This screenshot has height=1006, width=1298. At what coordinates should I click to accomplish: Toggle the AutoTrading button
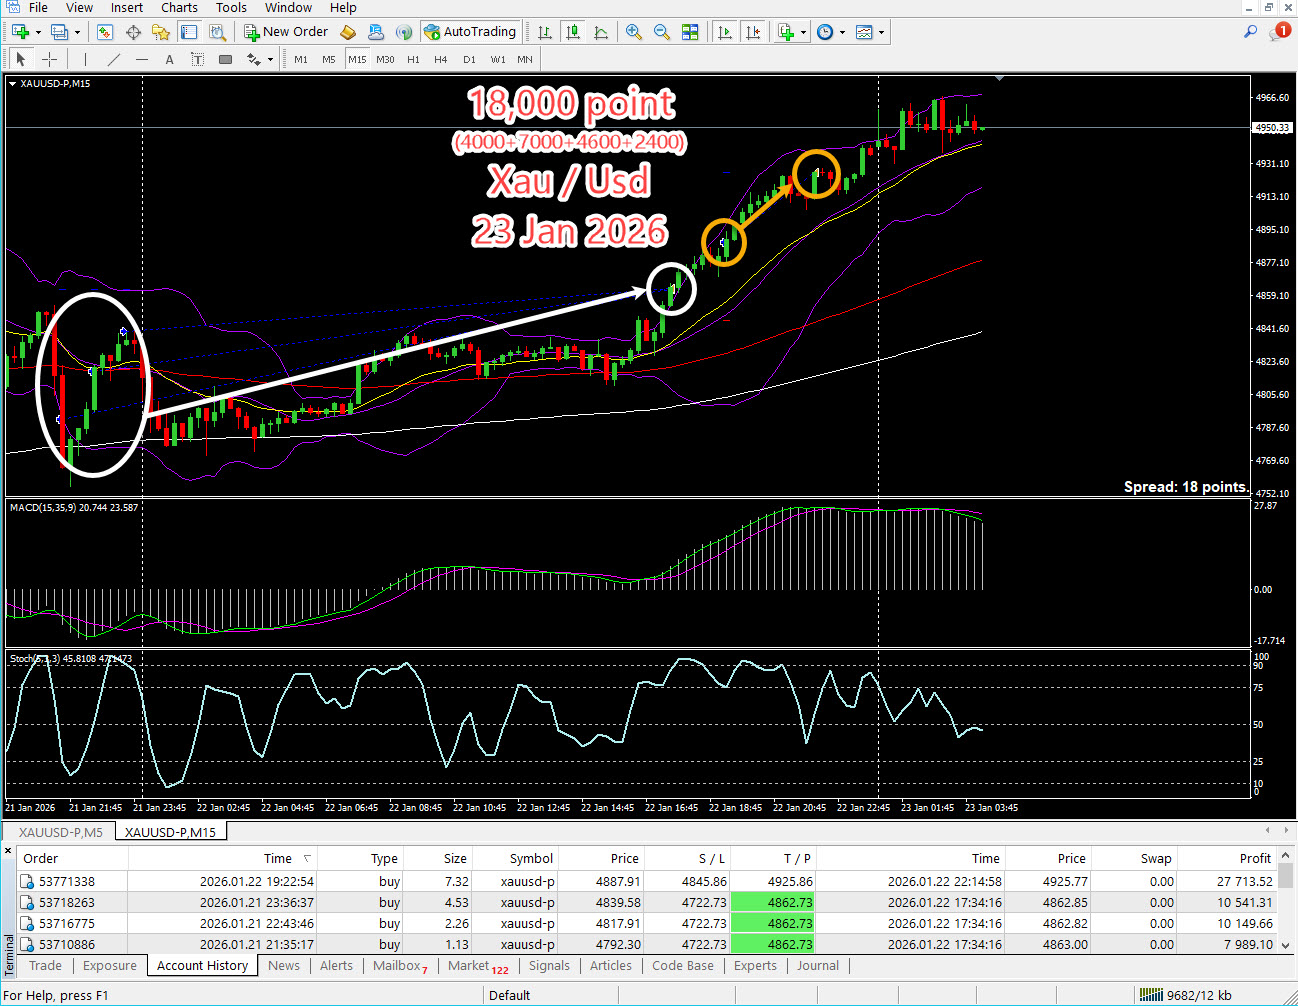[470, 32]
